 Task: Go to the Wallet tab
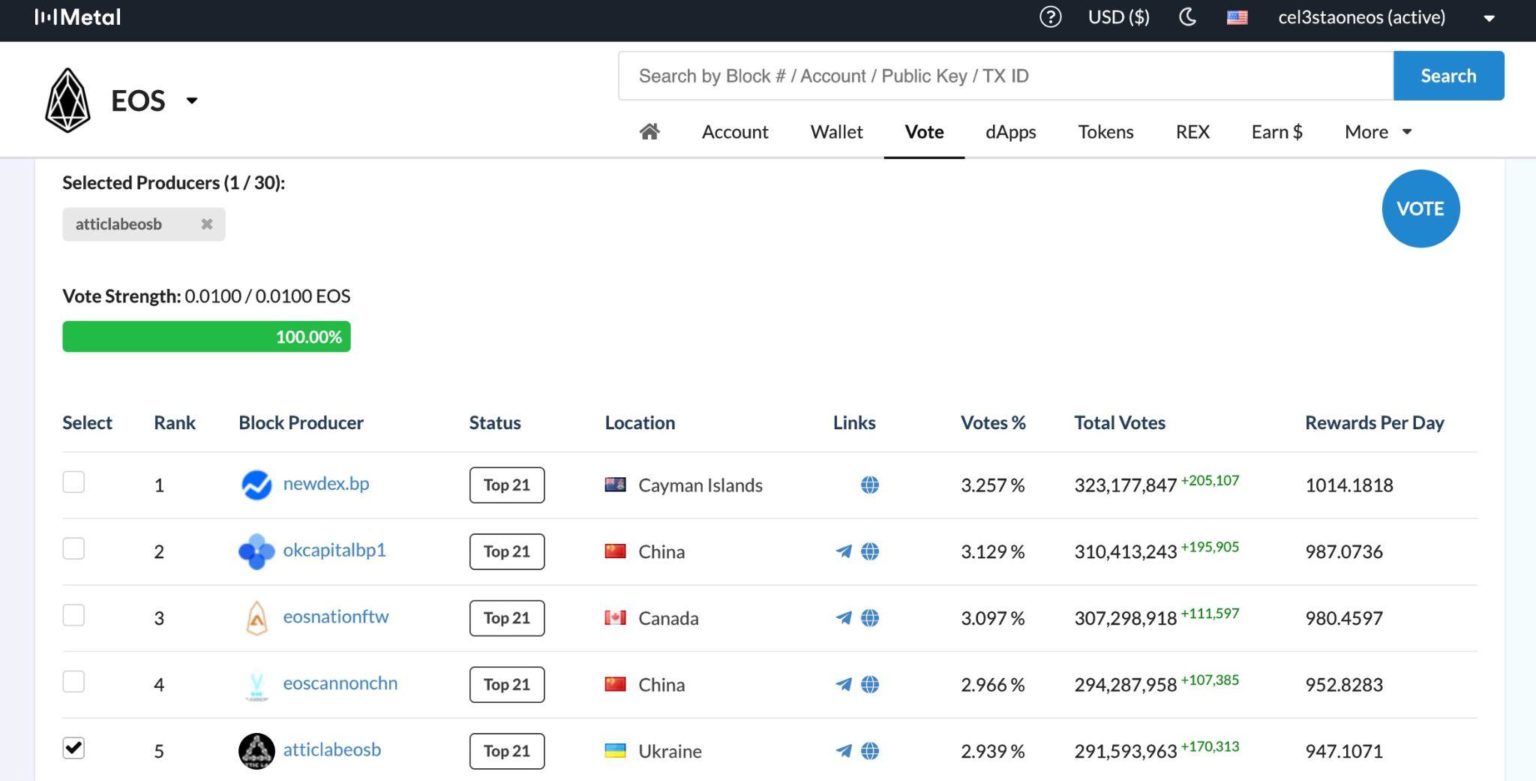(836, 132)
